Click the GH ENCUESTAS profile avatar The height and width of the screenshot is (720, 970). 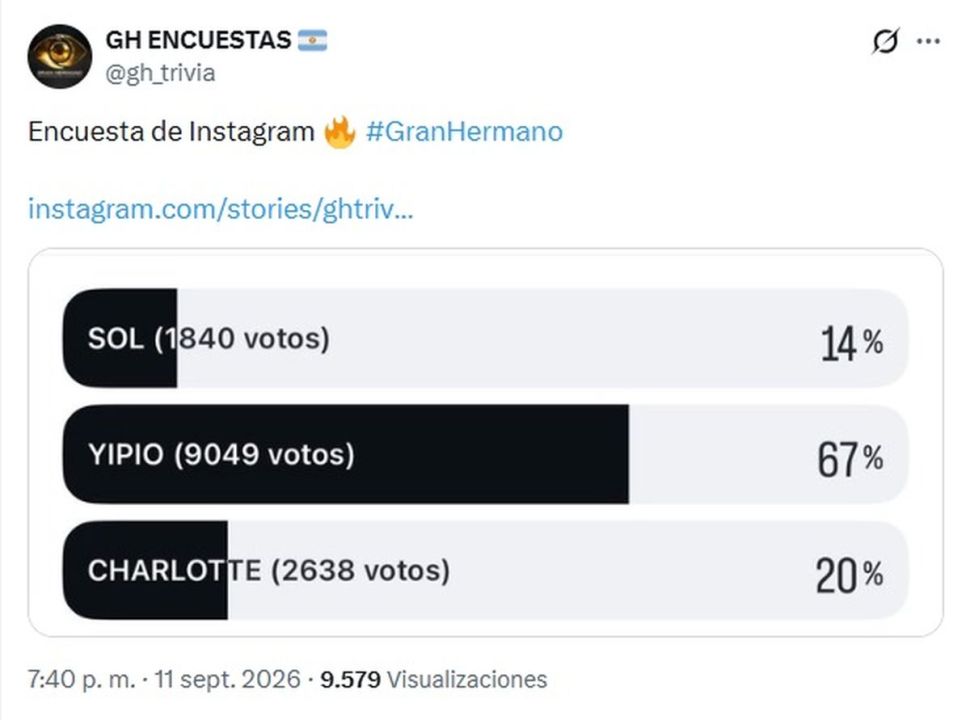pos(59,56)
